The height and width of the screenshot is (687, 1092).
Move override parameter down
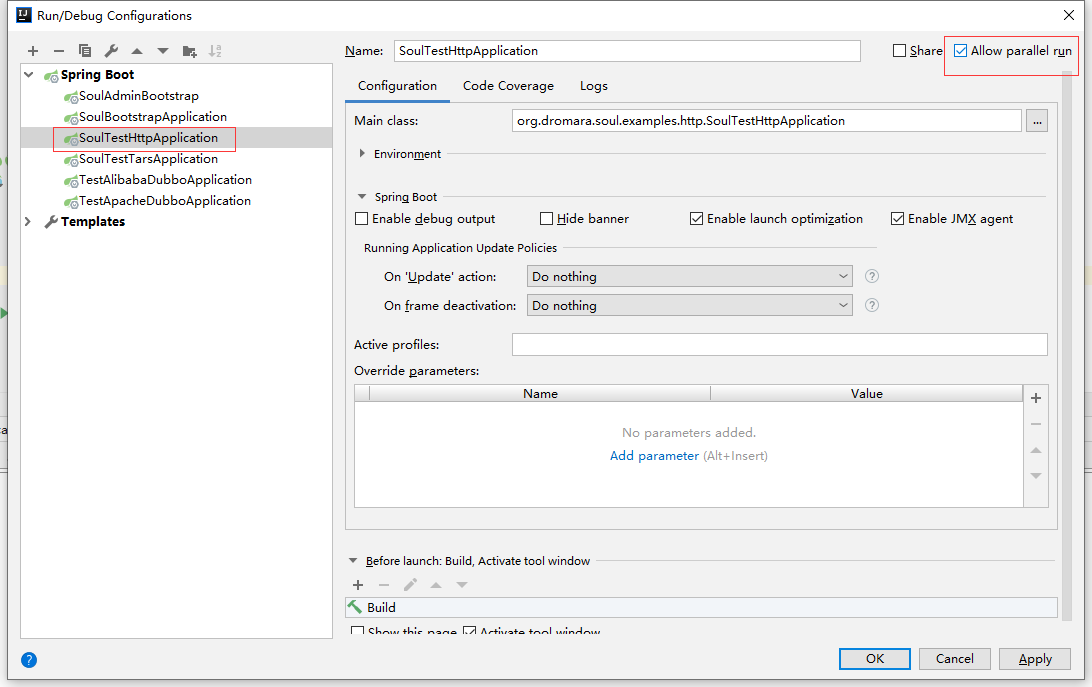[1036, 476]
